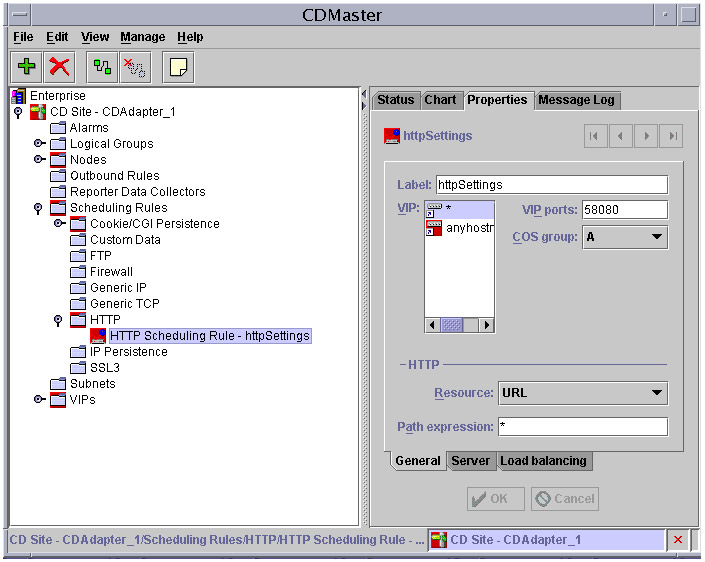Expand the VIPs tree node
This screenshot has height=562, width=705.
(40, 399)
